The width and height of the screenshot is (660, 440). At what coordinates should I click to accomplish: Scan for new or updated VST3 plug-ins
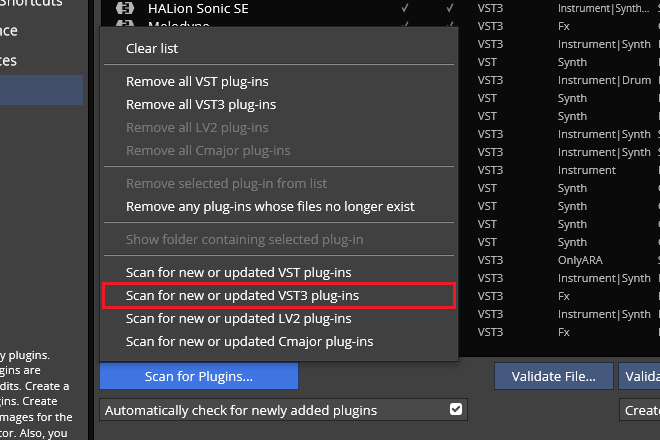click(x=242, y=295)
